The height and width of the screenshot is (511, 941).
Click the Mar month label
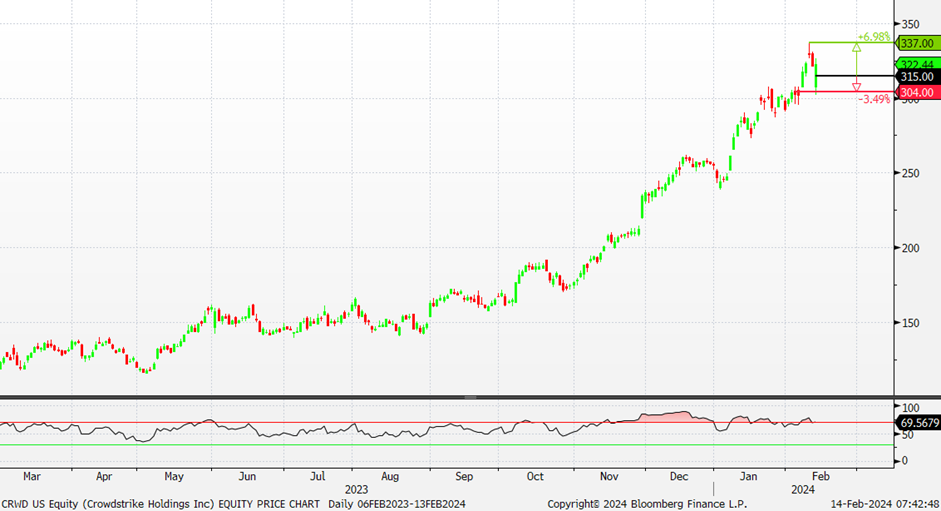pos(32,477)
